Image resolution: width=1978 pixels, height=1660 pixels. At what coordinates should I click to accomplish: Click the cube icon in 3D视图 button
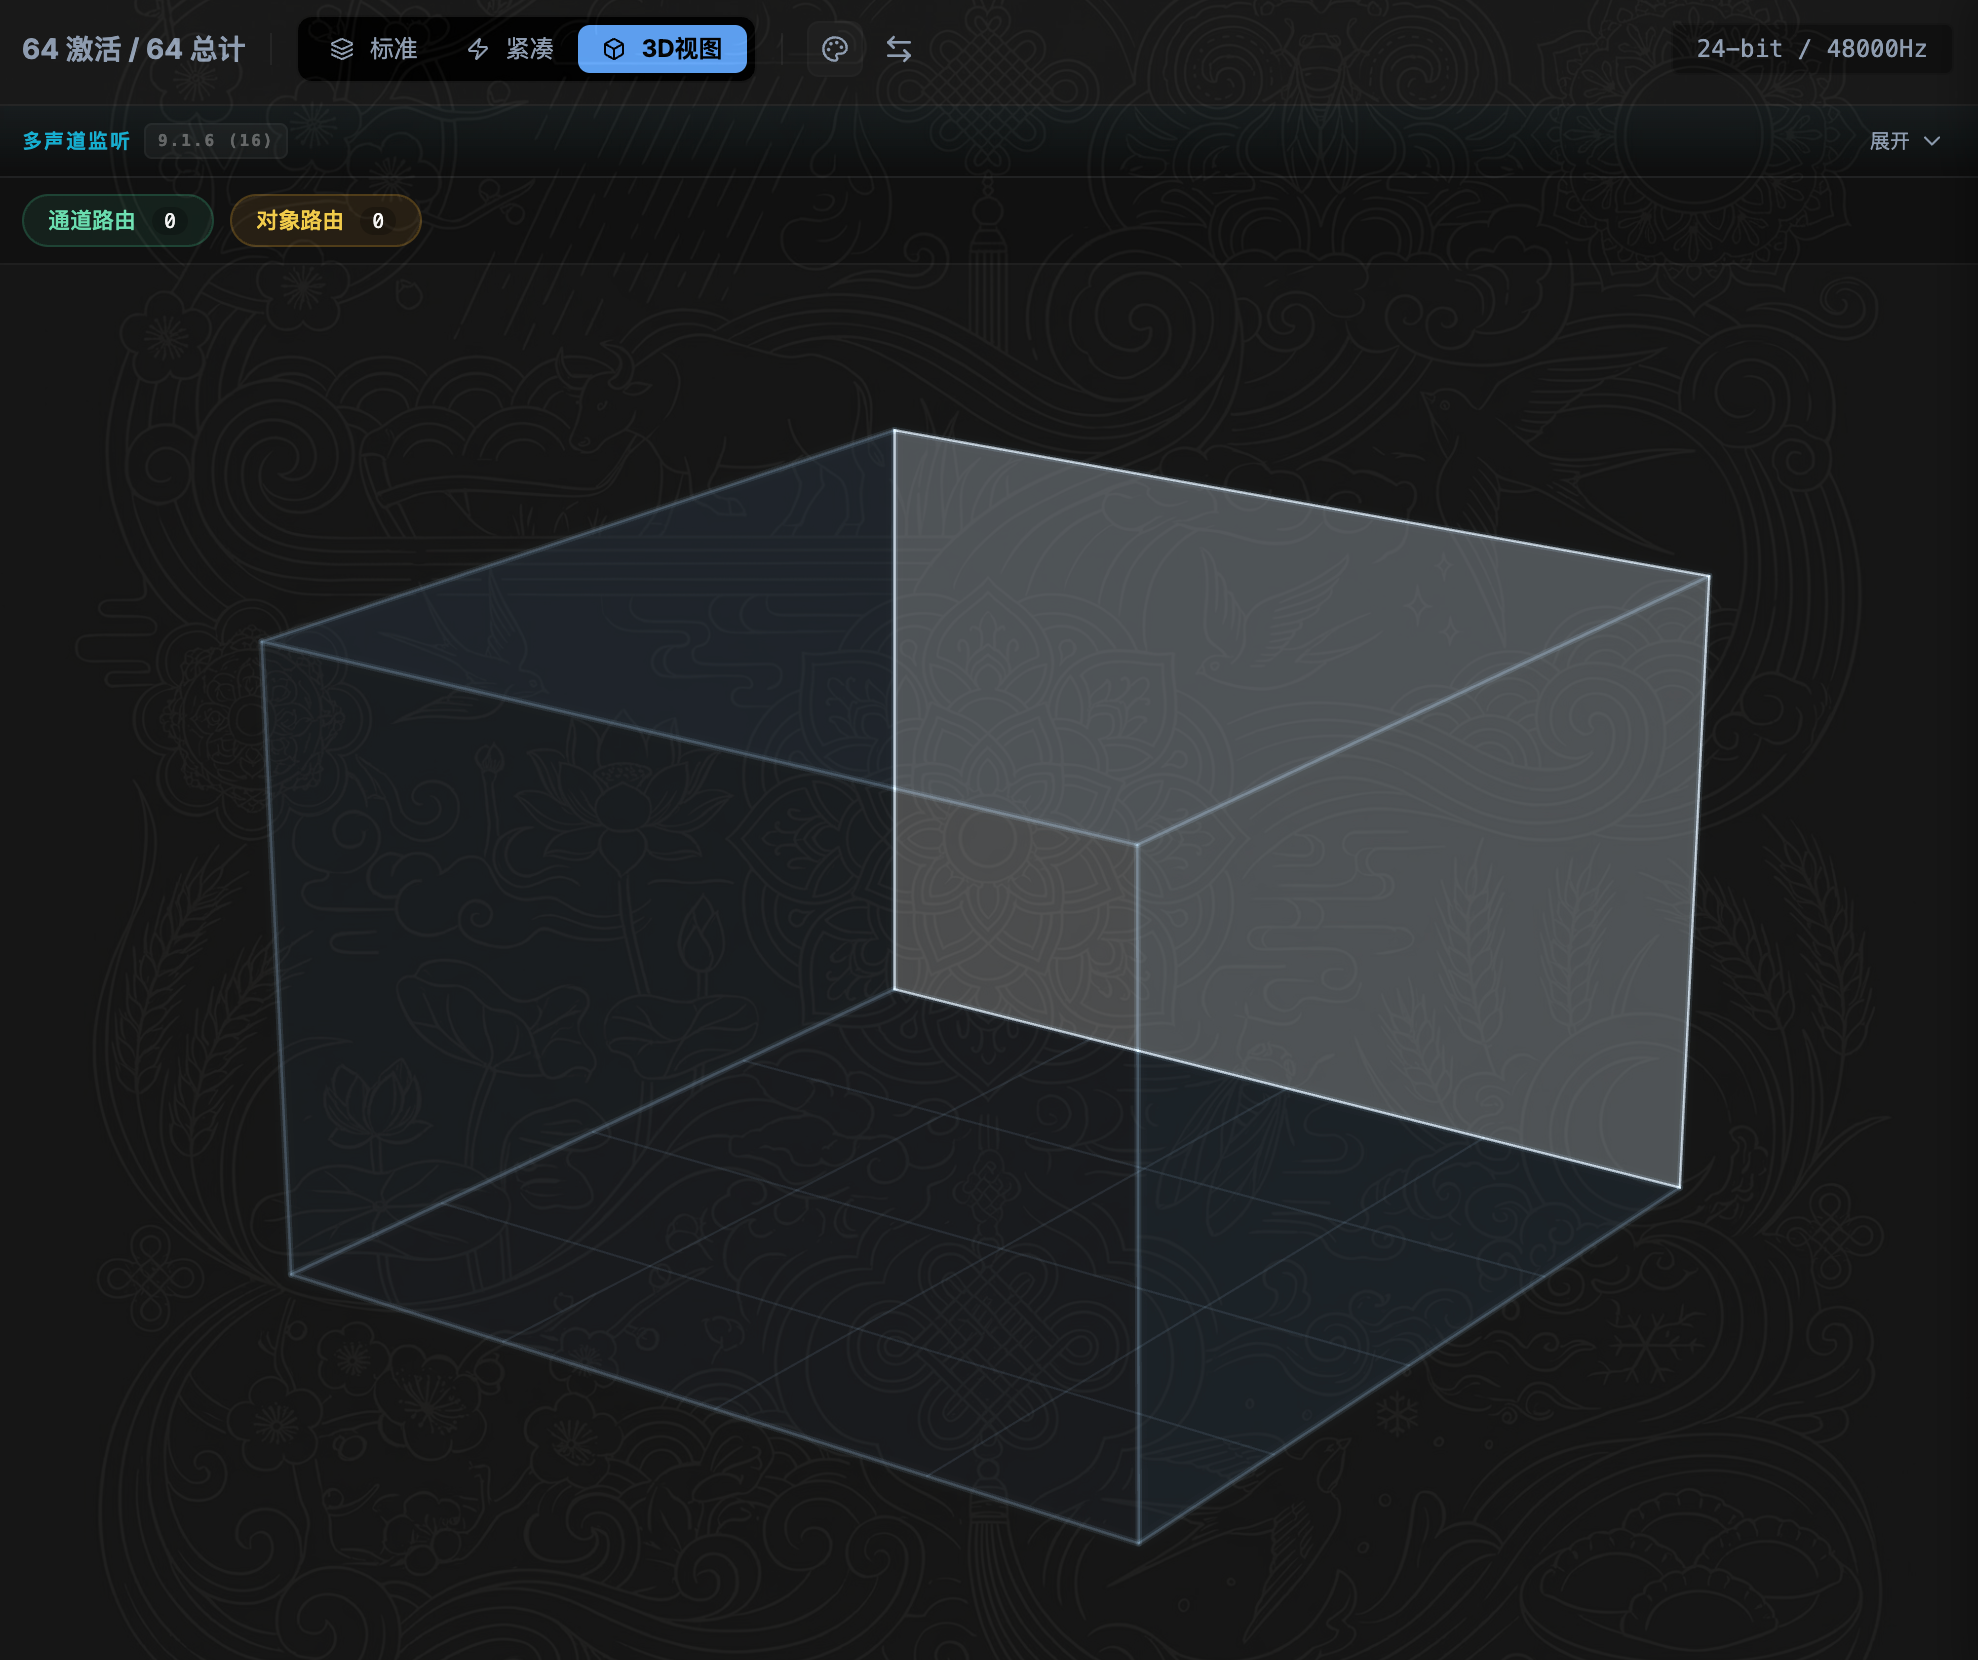click(614, 49)
